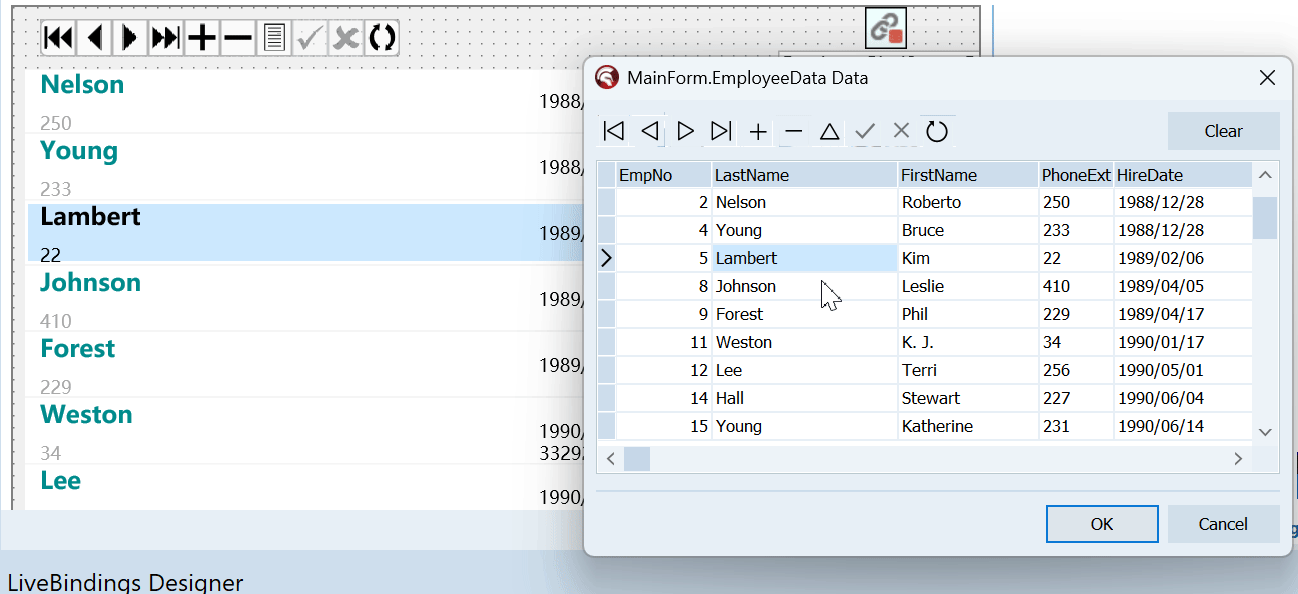This screenshot has height=594, width=1298.
Task: Click the grid horizontal scrollbar right arrow
Action: coord(1238,459)
